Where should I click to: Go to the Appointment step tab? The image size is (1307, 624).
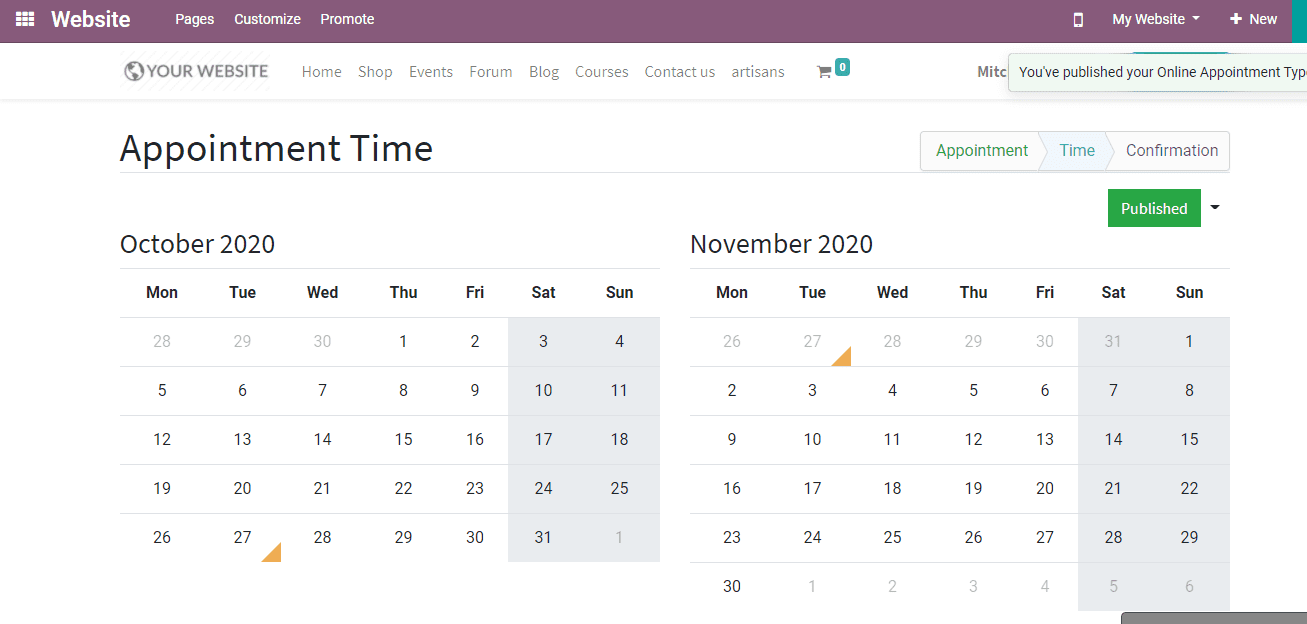coord(981,151)
